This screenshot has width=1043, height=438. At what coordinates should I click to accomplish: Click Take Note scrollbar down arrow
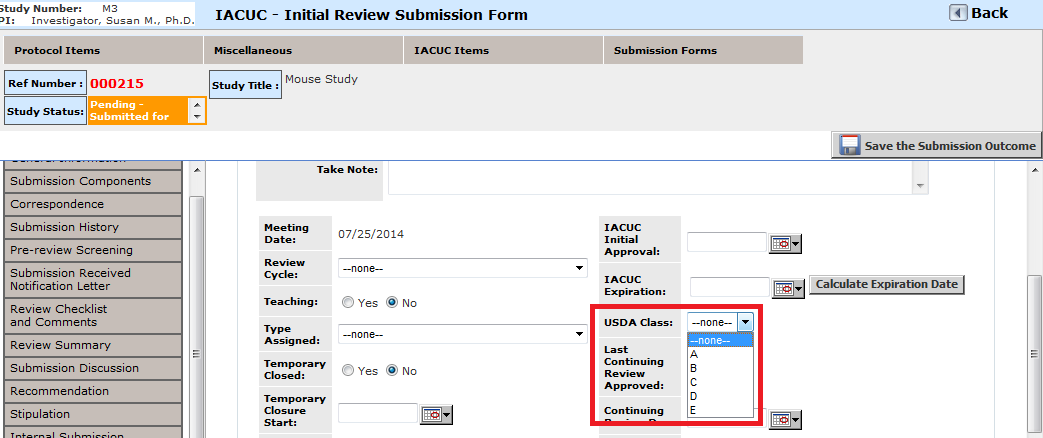(921, 186)
